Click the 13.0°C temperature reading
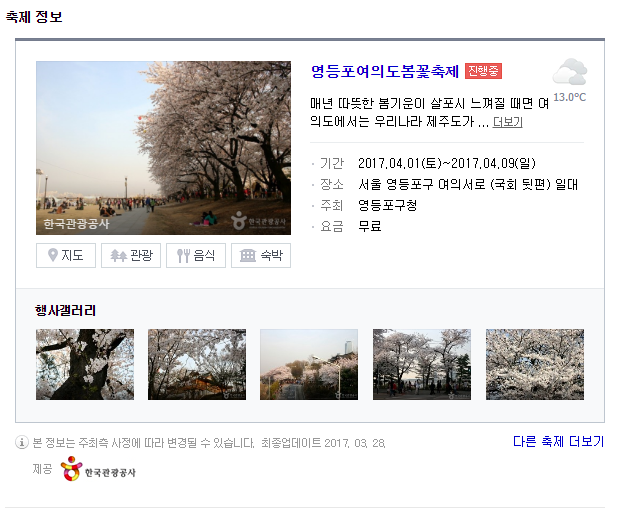 [570, 97]
